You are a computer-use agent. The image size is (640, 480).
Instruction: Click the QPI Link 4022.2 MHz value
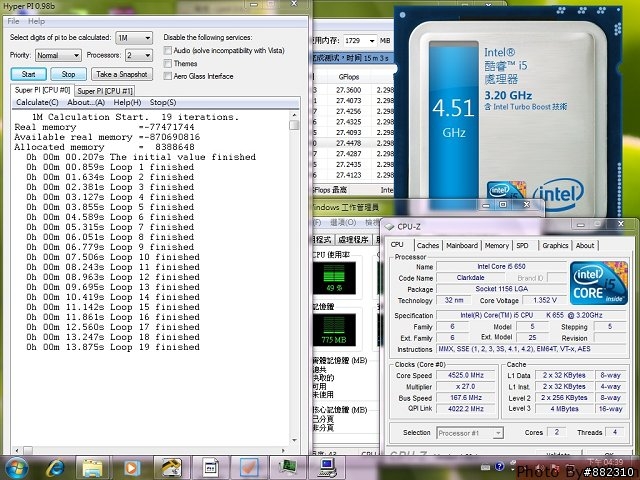tap(466, 409)
